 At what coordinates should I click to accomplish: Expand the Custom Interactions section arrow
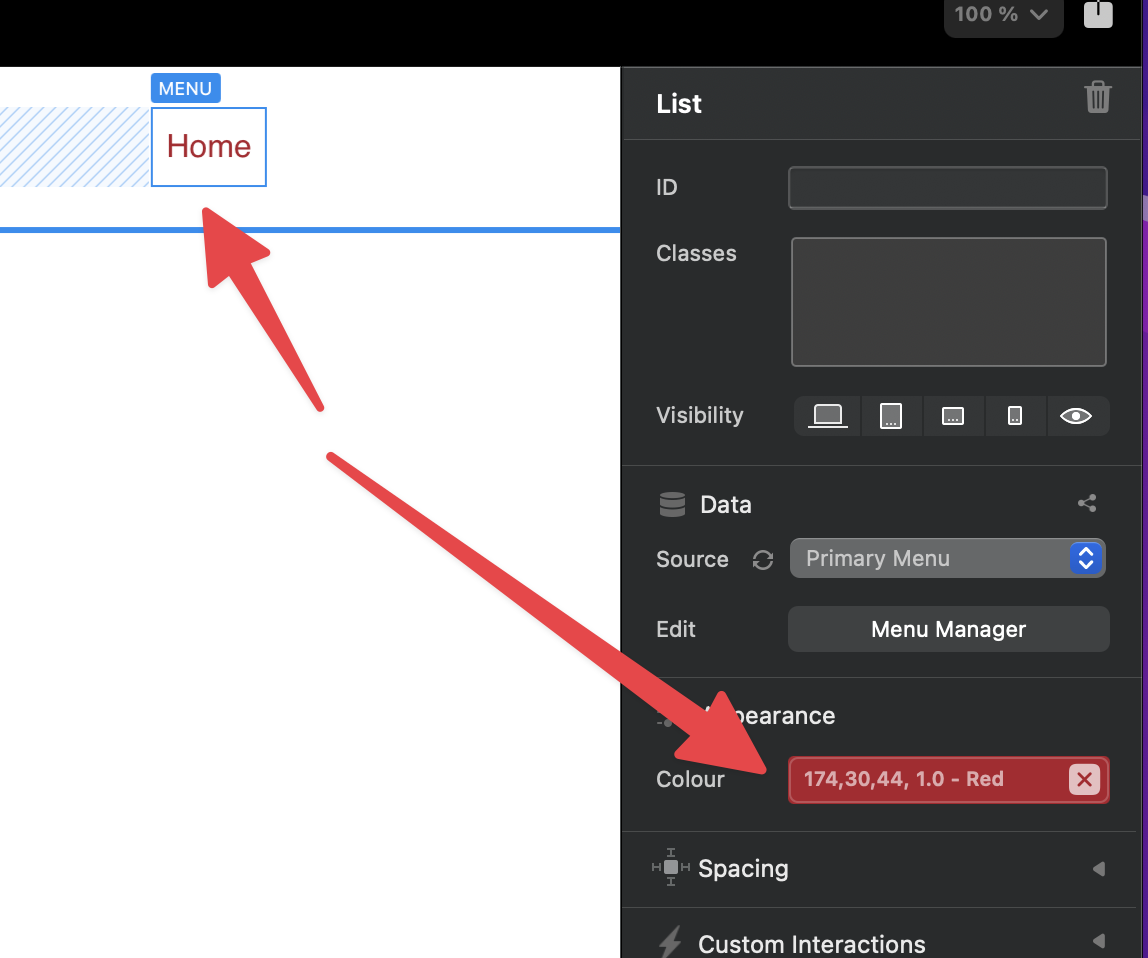[x=1098, y=941]
